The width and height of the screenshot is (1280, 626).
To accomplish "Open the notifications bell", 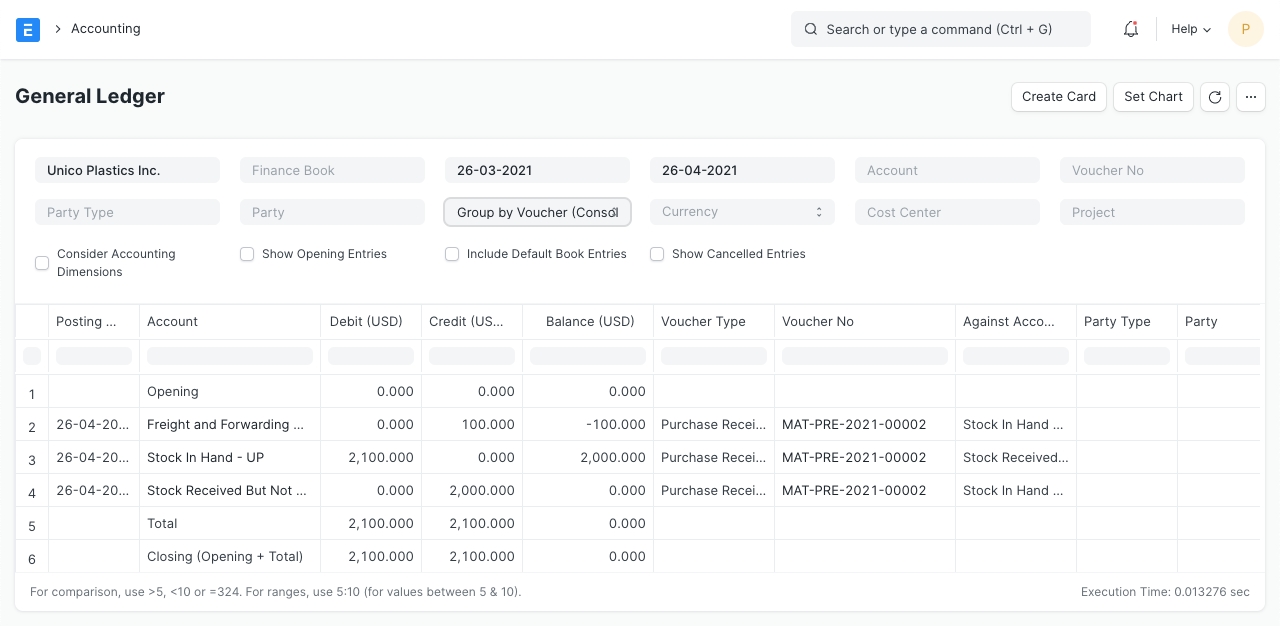I will [1131, 29].
